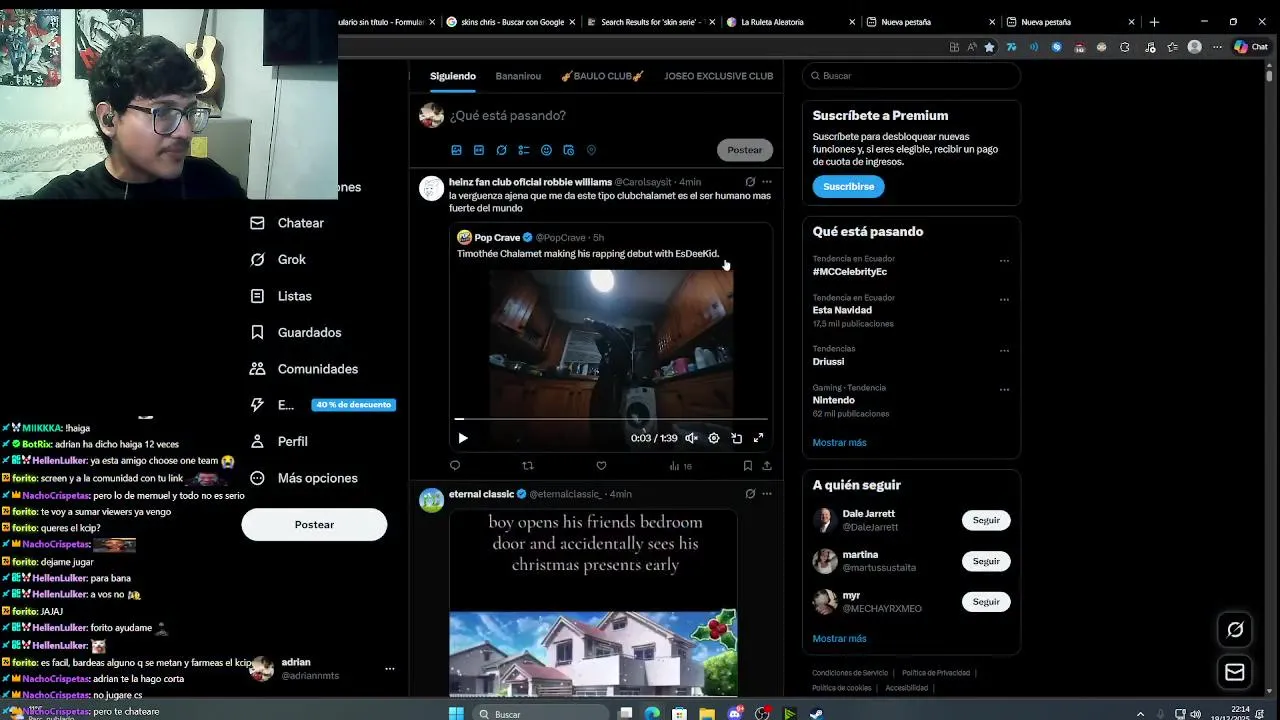The width and height of the screenshot is (1280, 720).
Task: Open Chatear from the sidebar
Action: coord(287,223)
